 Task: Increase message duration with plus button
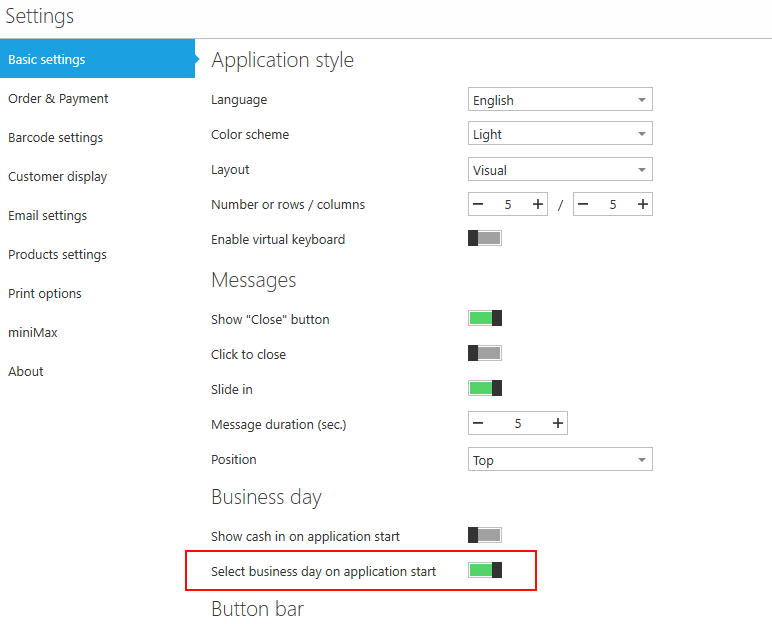point(557,424)
